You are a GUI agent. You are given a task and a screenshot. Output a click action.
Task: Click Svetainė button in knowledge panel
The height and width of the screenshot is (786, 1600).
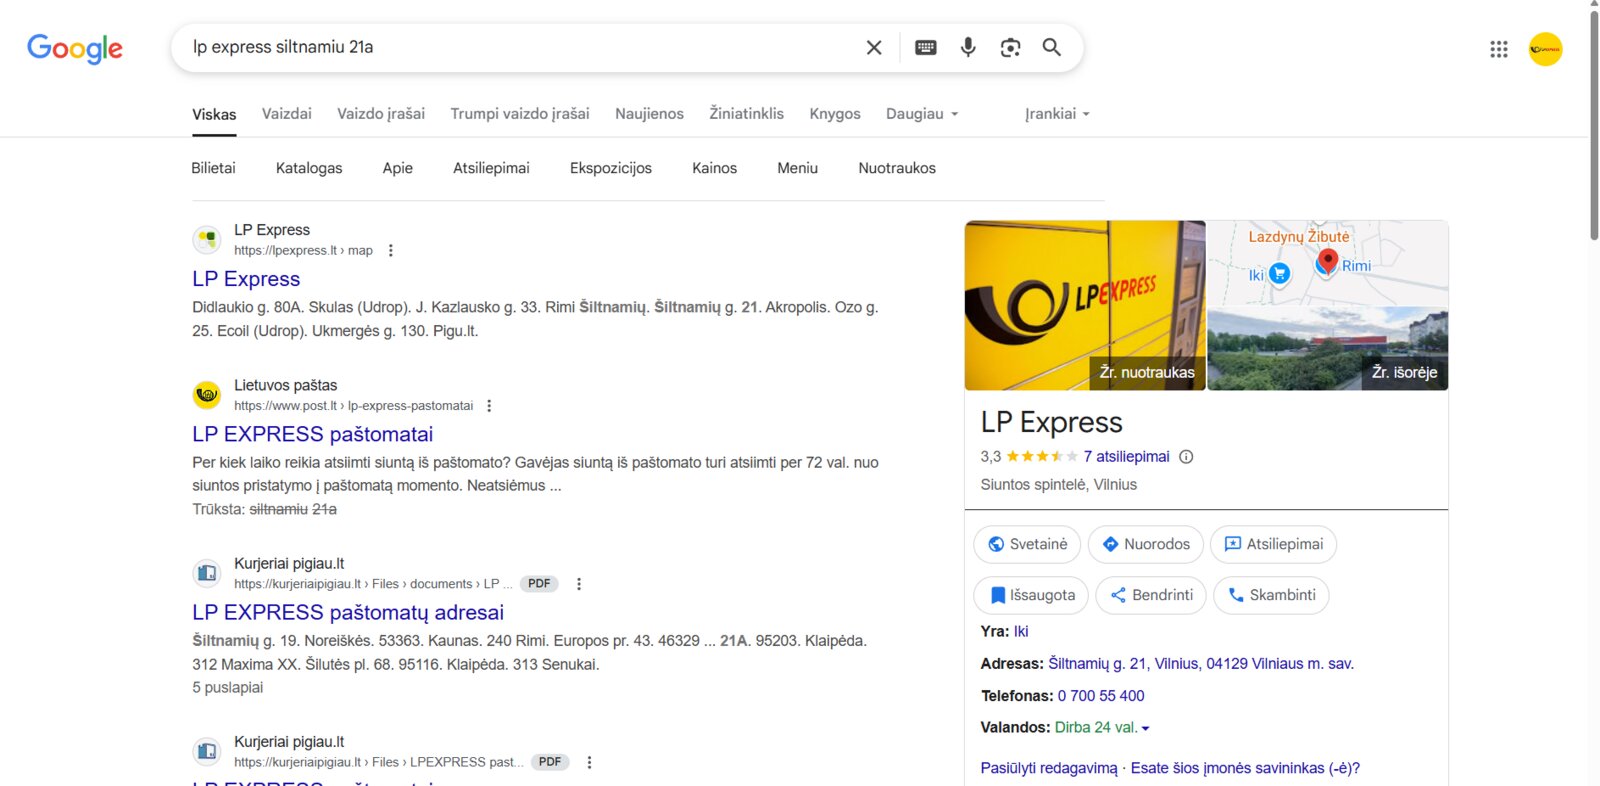pos(1027,544)
